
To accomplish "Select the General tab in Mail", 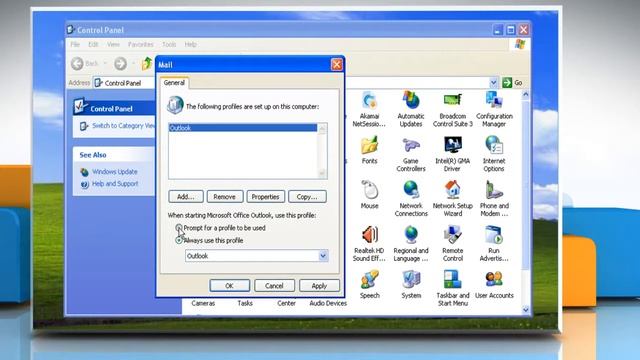I will 174,83.
